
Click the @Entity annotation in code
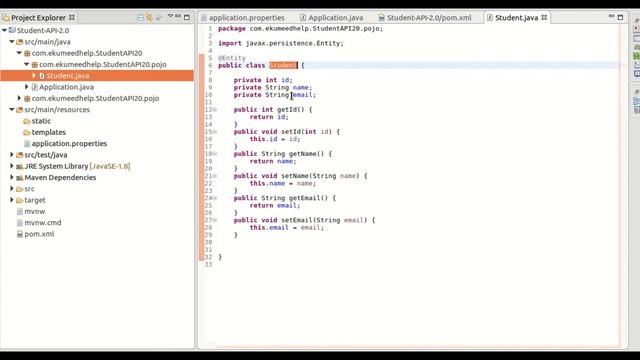pos(232,58)
